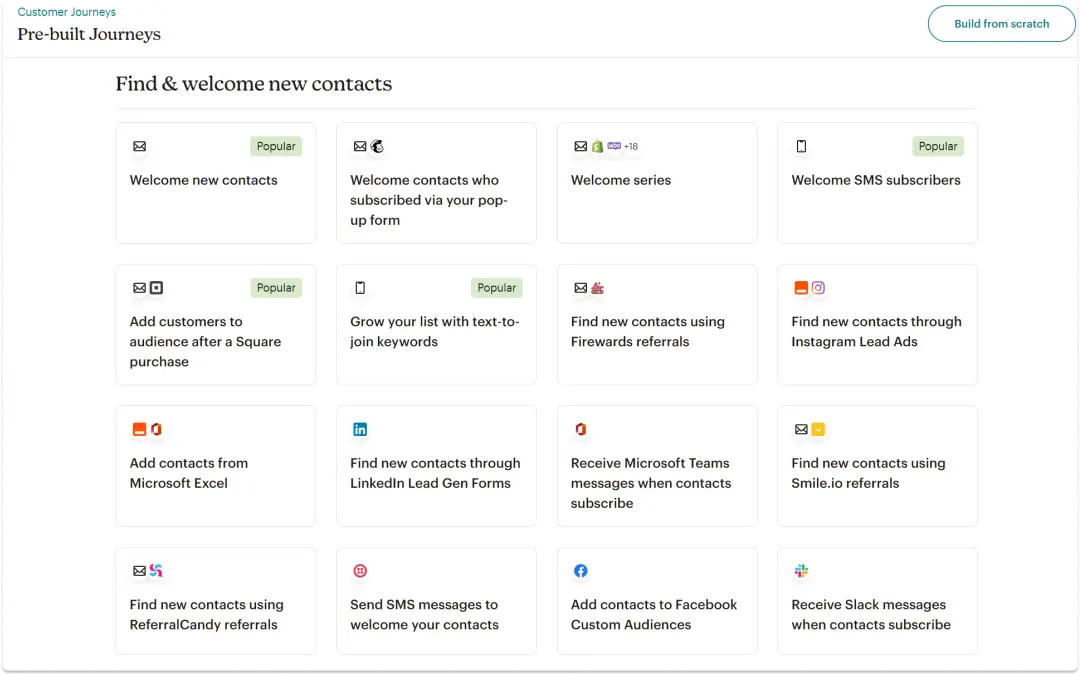Image resolution: width=1080 pixels, height=675 pixels.
Task: Click the orange square icon on Instagram Lead Ads card
Action: (x=801, y=288)
